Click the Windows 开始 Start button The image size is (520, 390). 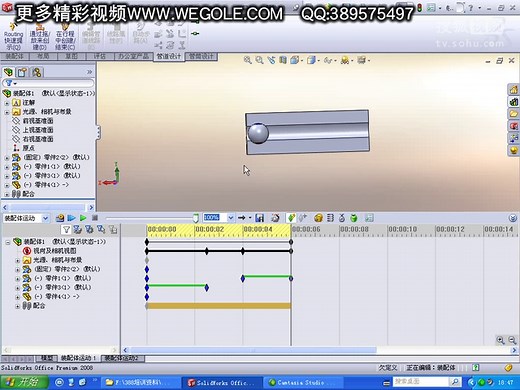tap(24, 382)
